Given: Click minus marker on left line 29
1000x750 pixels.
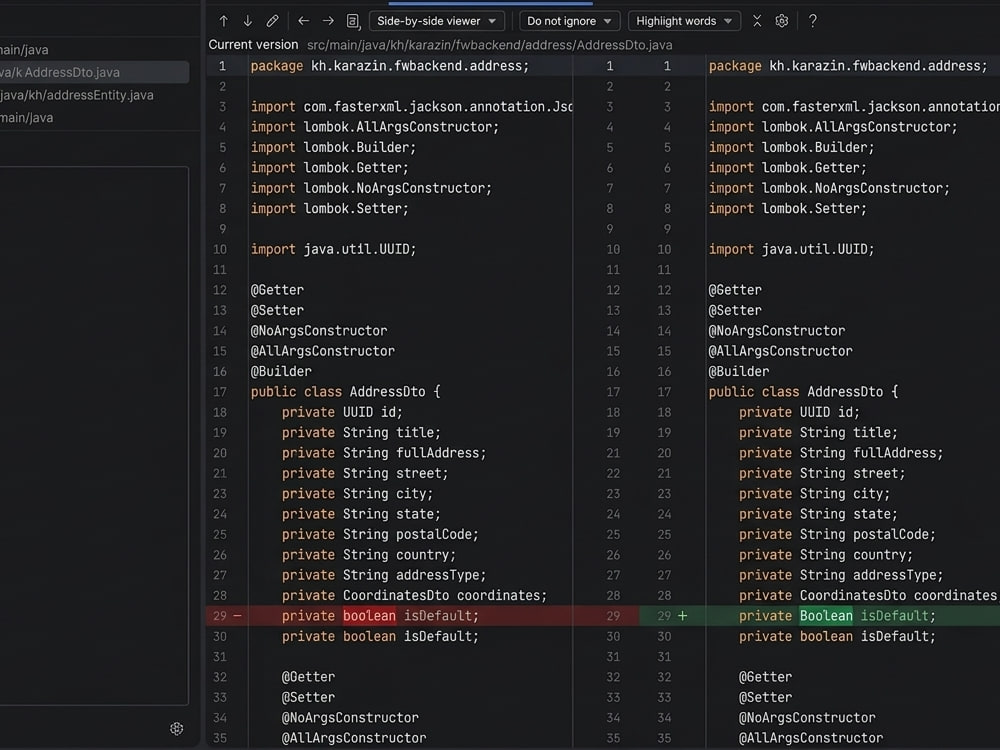Looking at the screenshot, I should 237,615.
